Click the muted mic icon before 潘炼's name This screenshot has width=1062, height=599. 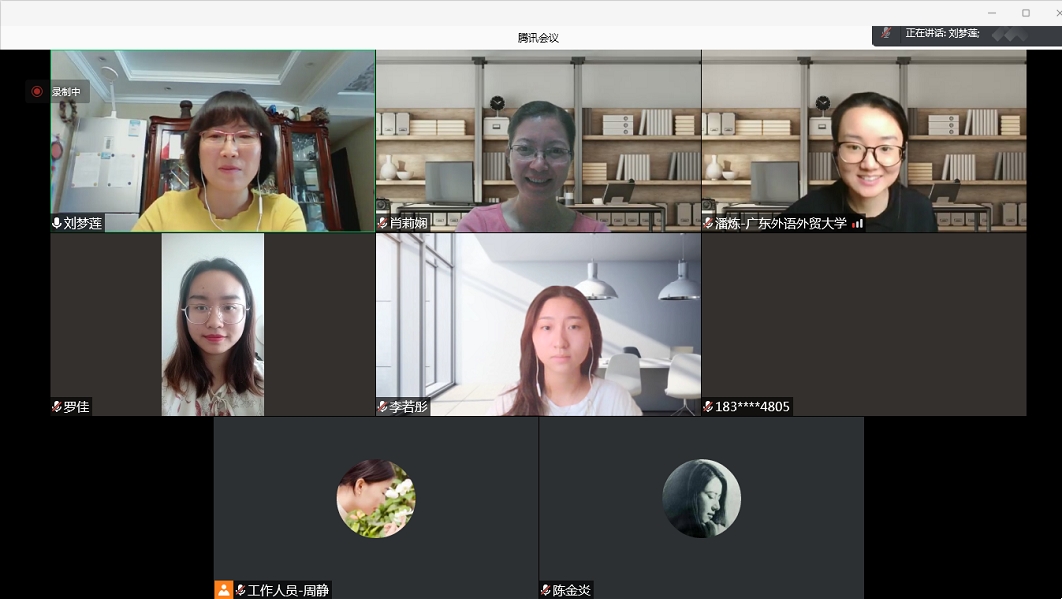tap(708, 223)
